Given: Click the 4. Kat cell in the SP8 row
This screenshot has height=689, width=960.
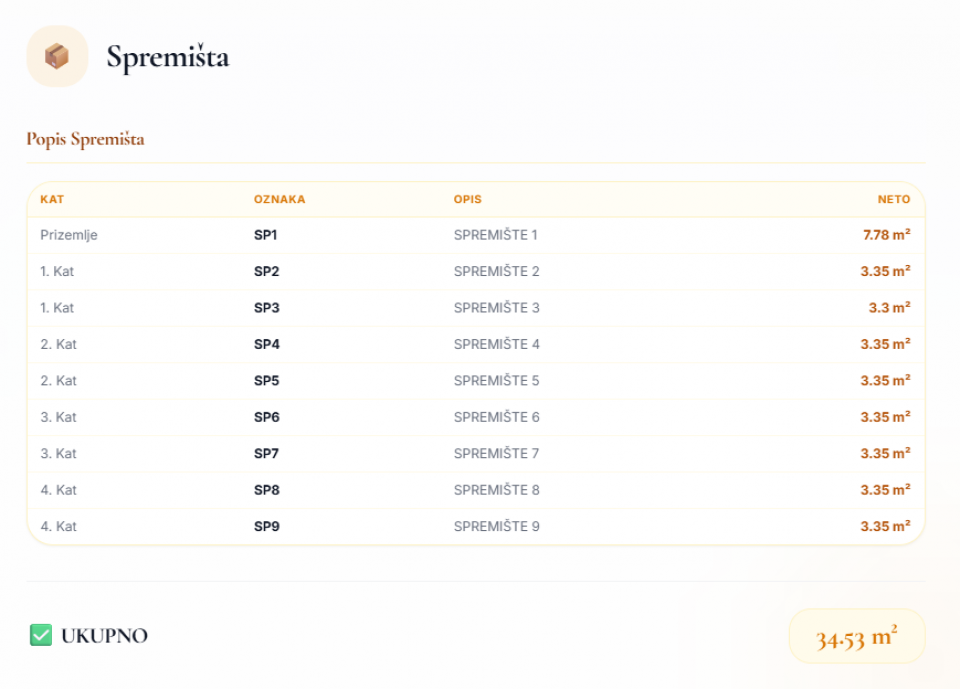Looking at the screenshot, I should 58,490.
